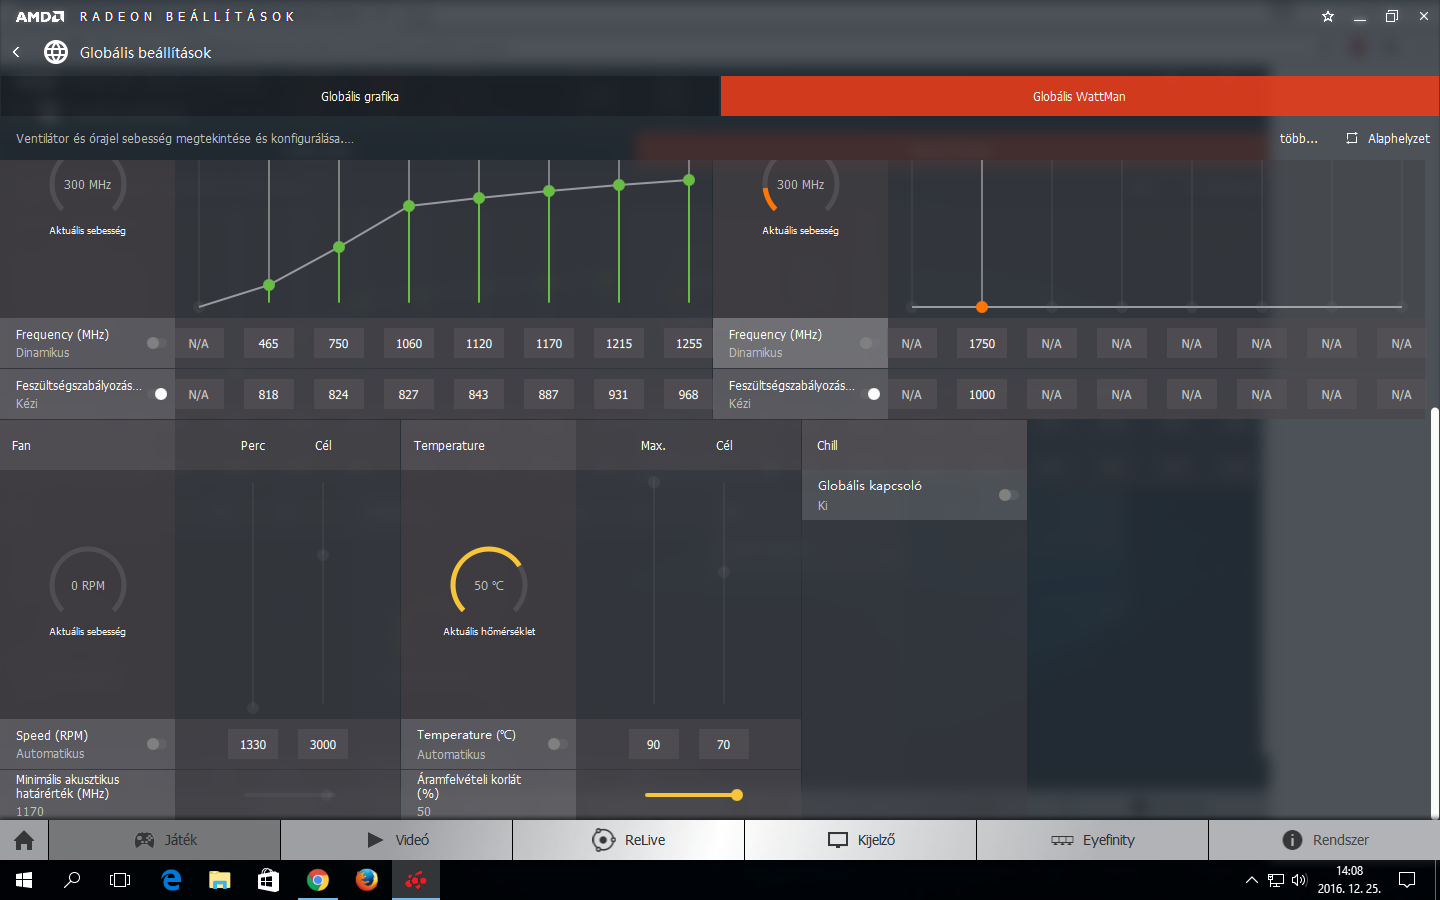
Task: Open the Eyefinity section
Action: pyautogui.click(x=1093, y=840)
